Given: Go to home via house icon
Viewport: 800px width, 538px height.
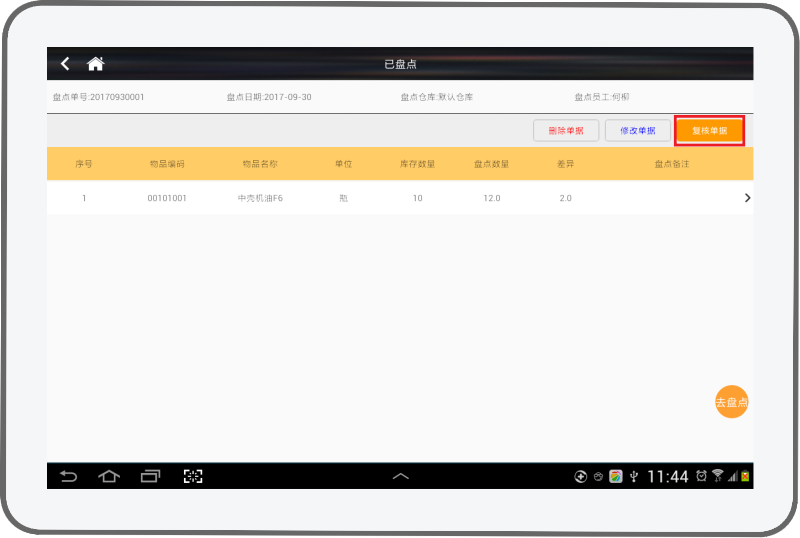Looking at the screenshot, I should coord(96,64).
